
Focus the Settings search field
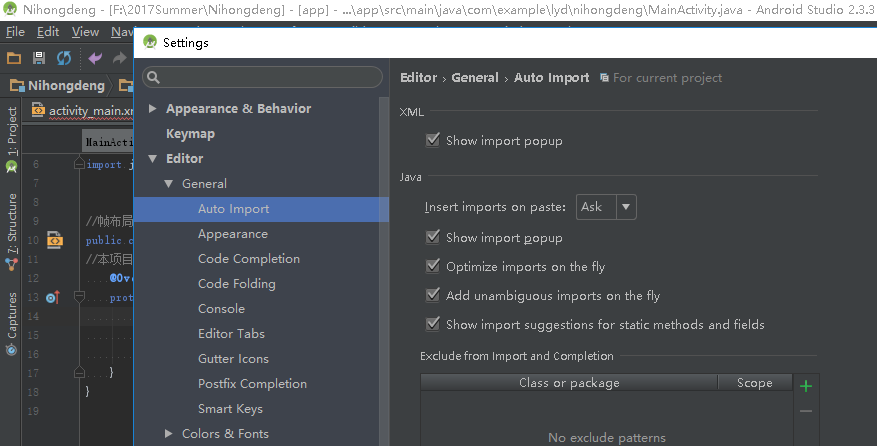coord(262,77)
